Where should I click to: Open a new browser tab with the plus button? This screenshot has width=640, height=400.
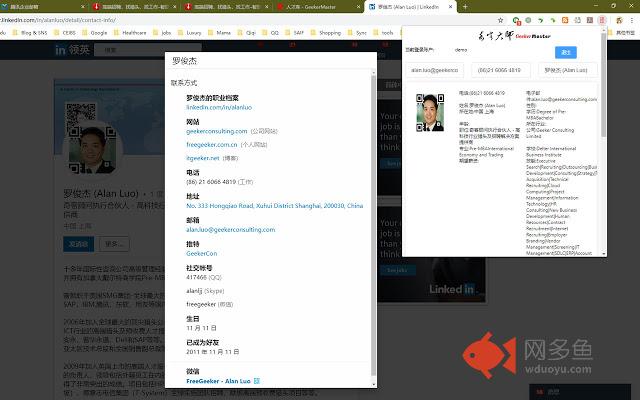coord(465,7)
